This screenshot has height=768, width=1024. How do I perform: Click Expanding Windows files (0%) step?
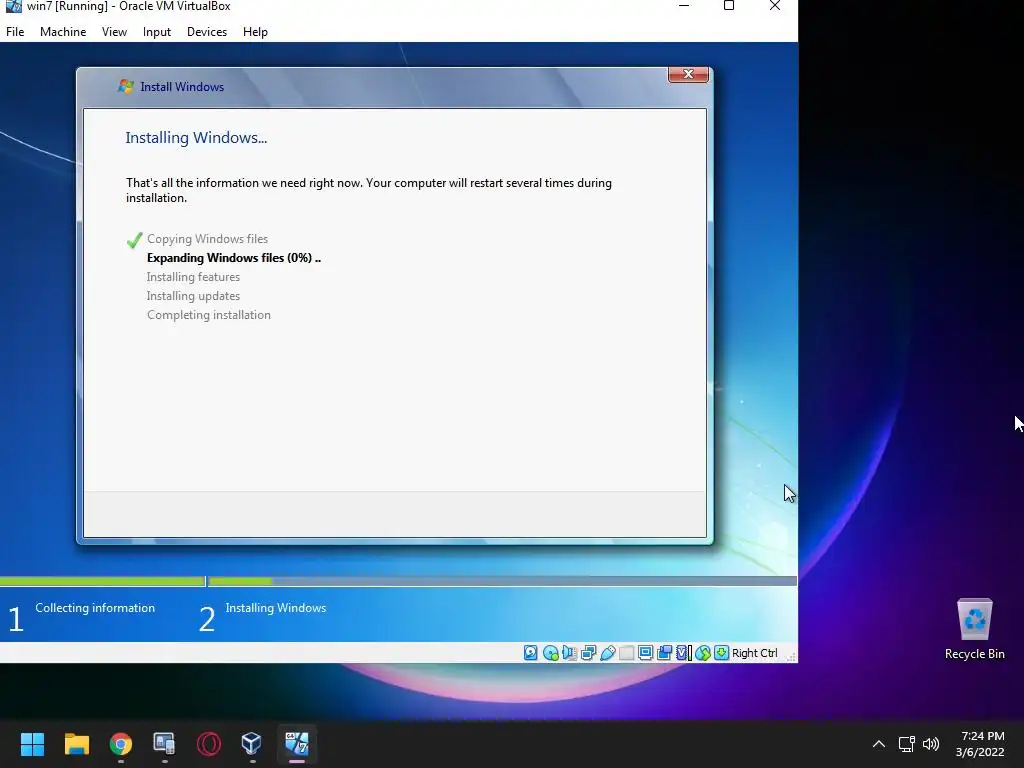(x=234, y=258)
